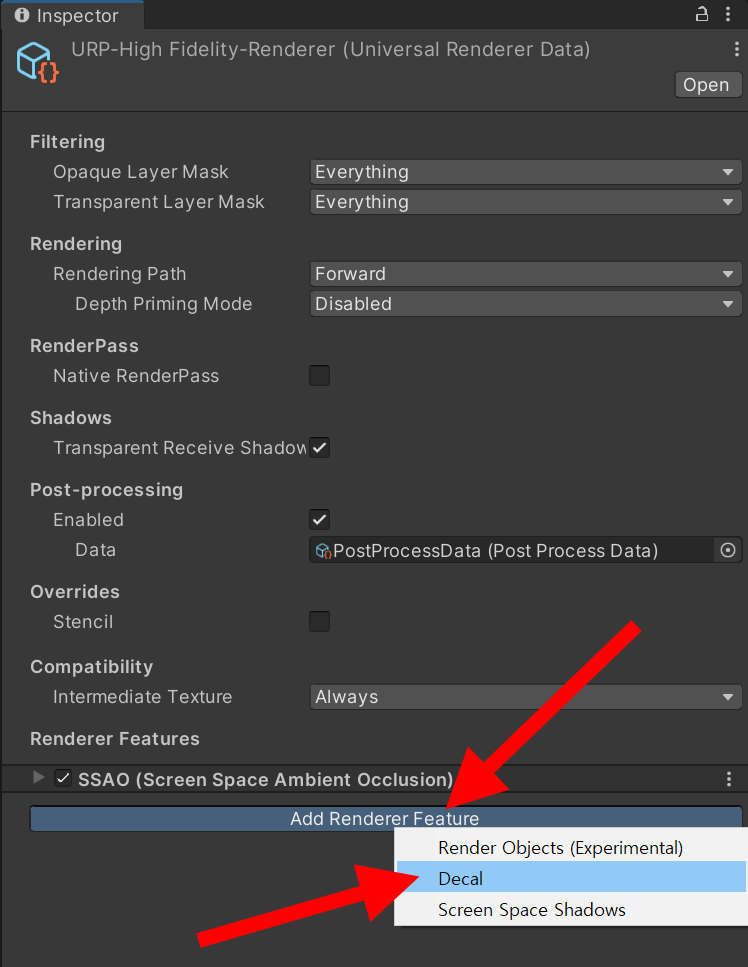Click the Post-processing section header
This screenshot has width=748, height=967.
pyautogui.click(x=107, y=490)
